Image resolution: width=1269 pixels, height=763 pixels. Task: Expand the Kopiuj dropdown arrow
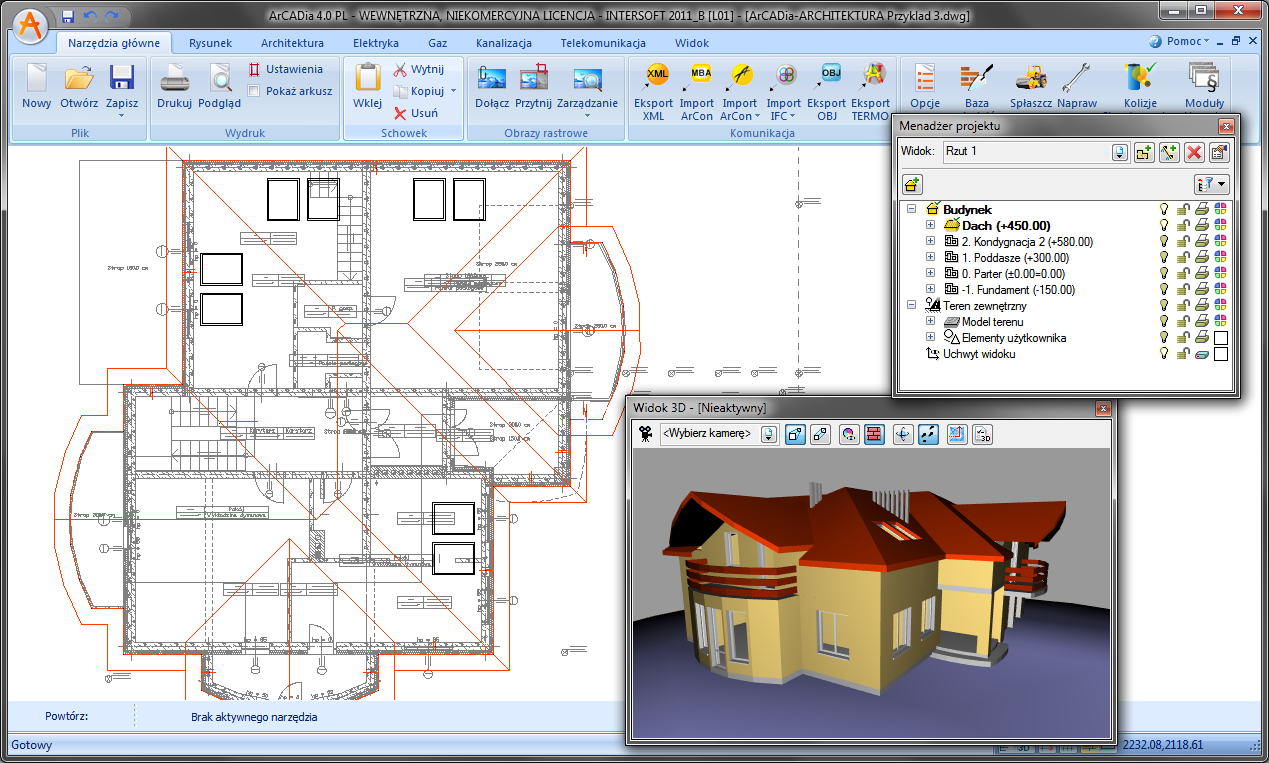453,91
